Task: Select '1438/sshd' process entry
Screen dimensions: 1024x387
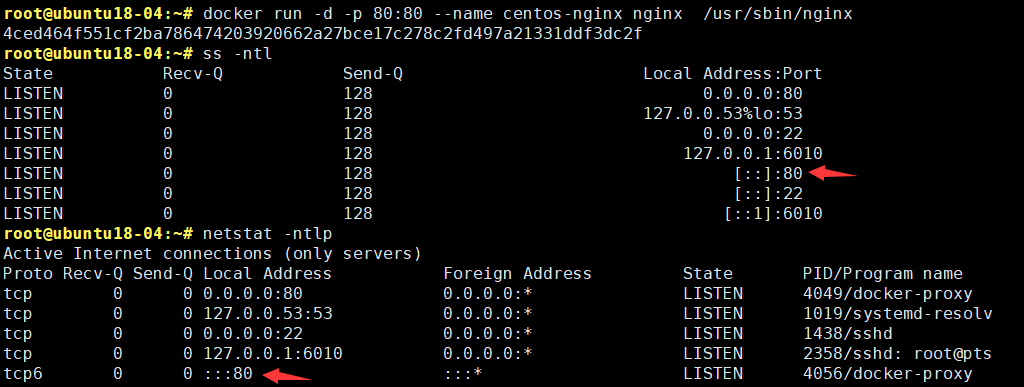Action: pyautogui.click(x=847, y=333)
